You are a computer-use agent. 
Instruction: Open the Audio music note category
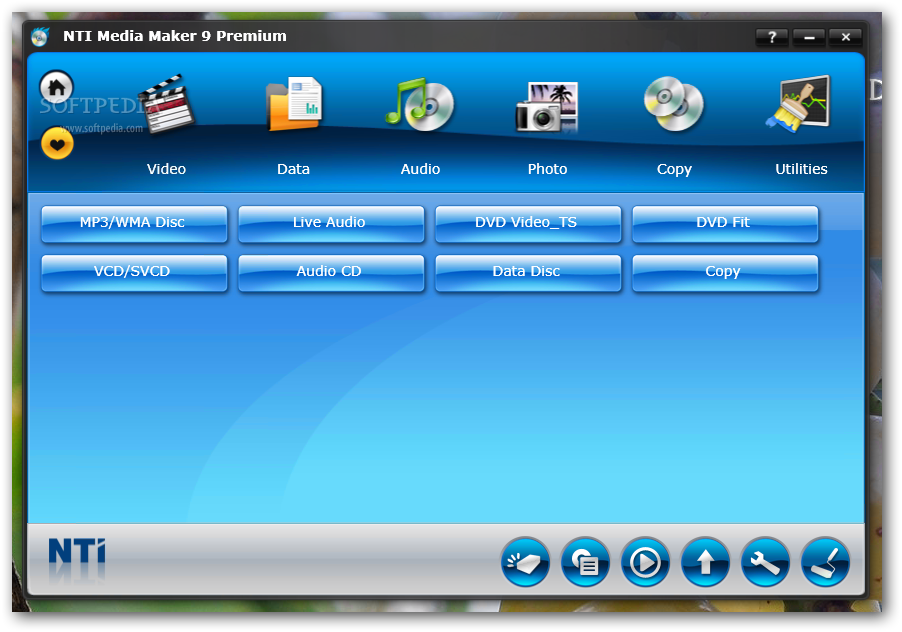pos(420,104)
